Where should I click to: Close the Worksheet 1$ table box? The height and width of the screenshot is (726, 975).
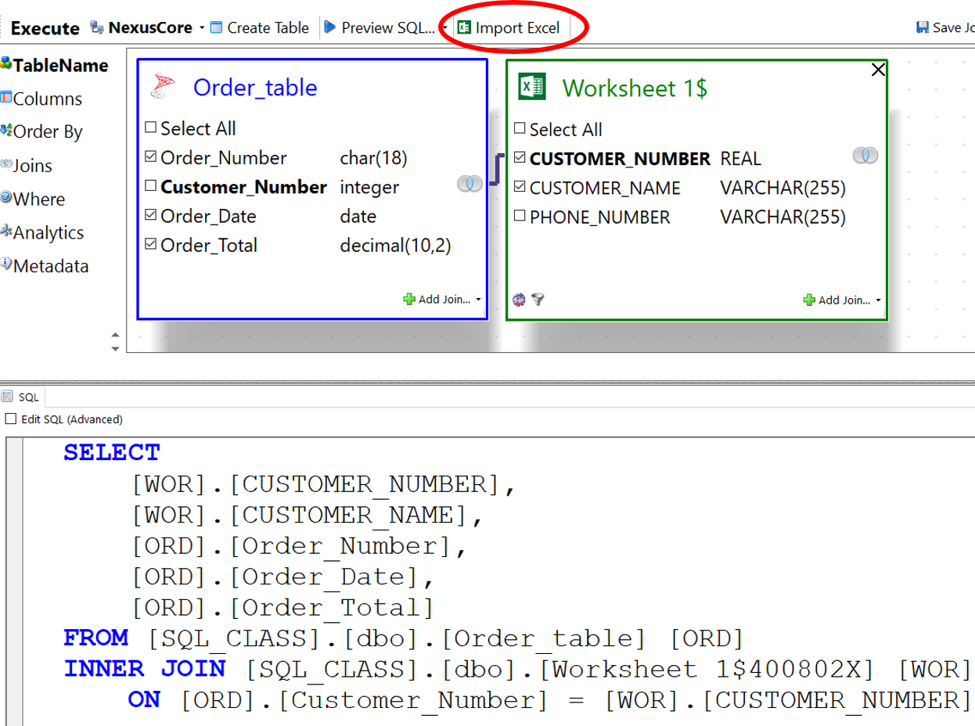pyautogui.click(x=877, y=69)
